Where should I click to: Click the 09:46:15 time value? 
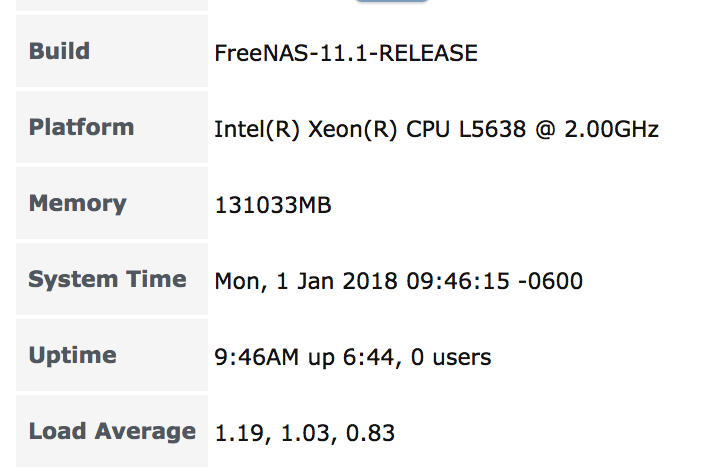pyautogui.click(x=458, y=282)
